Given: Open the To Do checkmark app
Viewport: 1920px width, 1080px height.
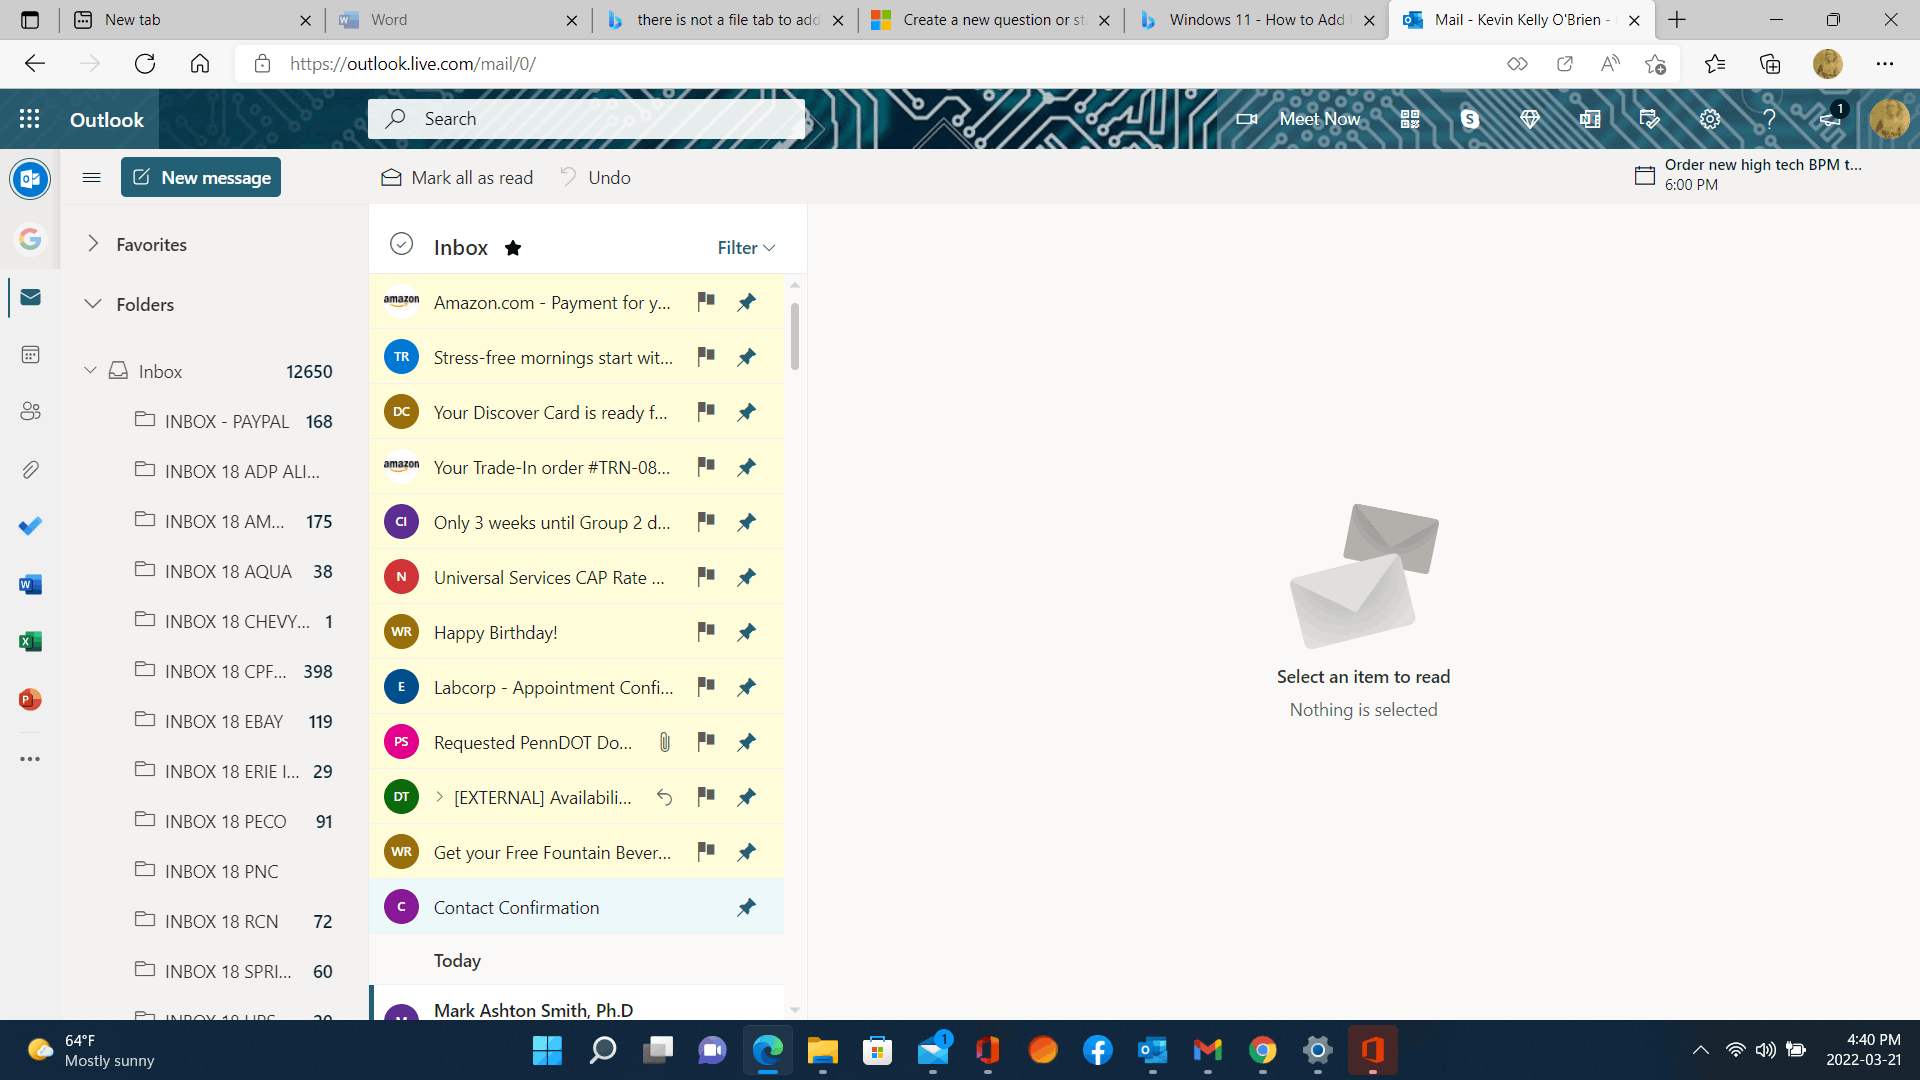Looking at the screenshot, I should 30,525.
